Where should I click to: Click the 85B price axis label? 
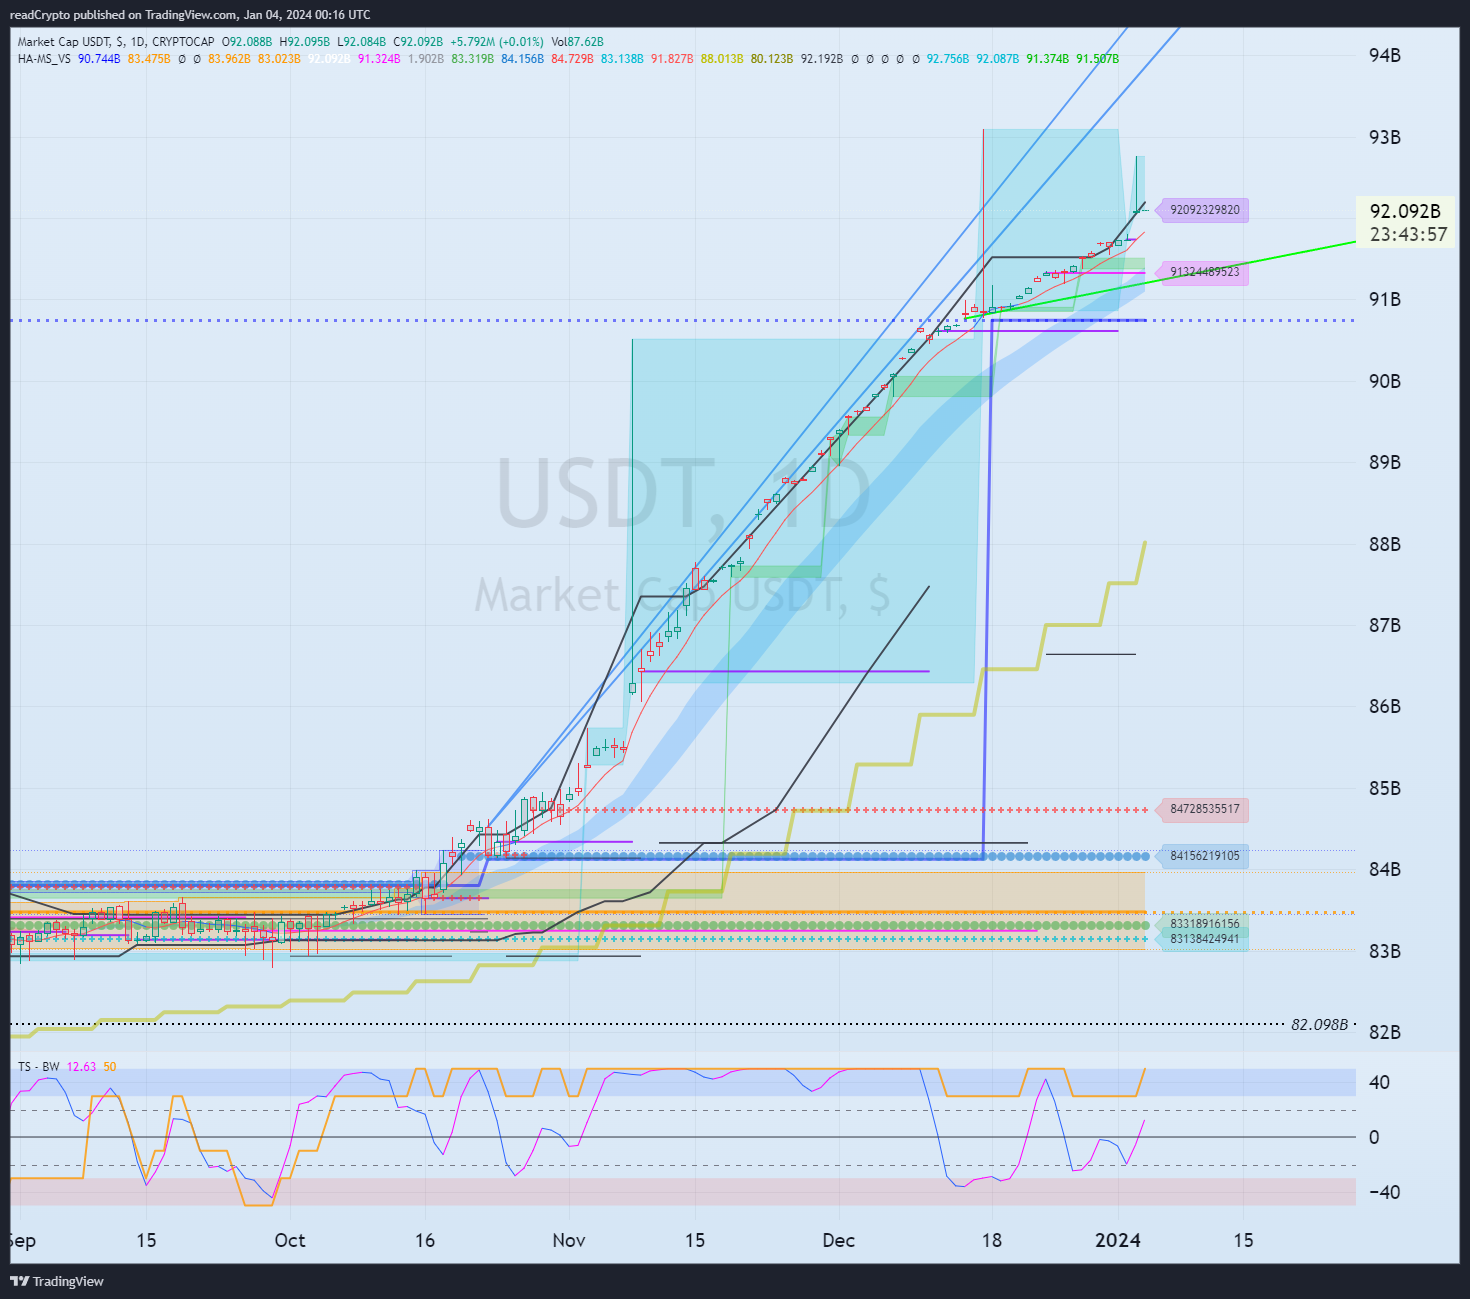pyautogui.click(x=1385, y=788)
